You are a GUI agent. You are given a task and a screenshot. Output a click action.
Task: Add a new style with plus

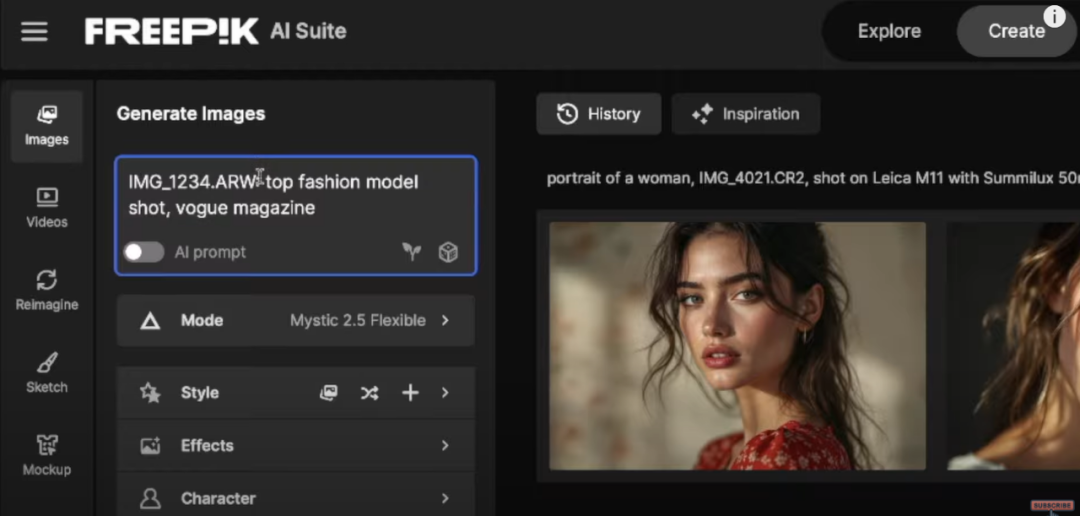410,393
